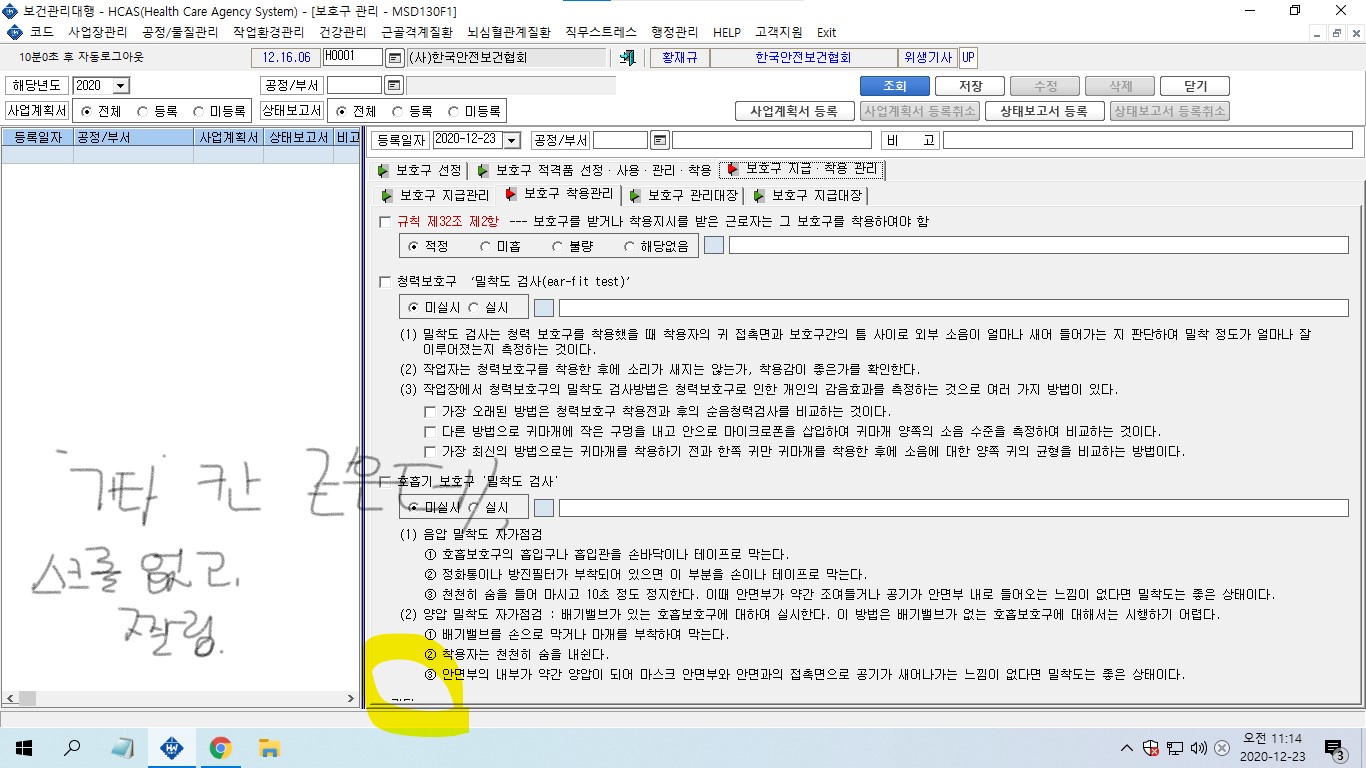
Task: Click the exit-door logout icon in the toolbar
Action: [x=628, y=58]
